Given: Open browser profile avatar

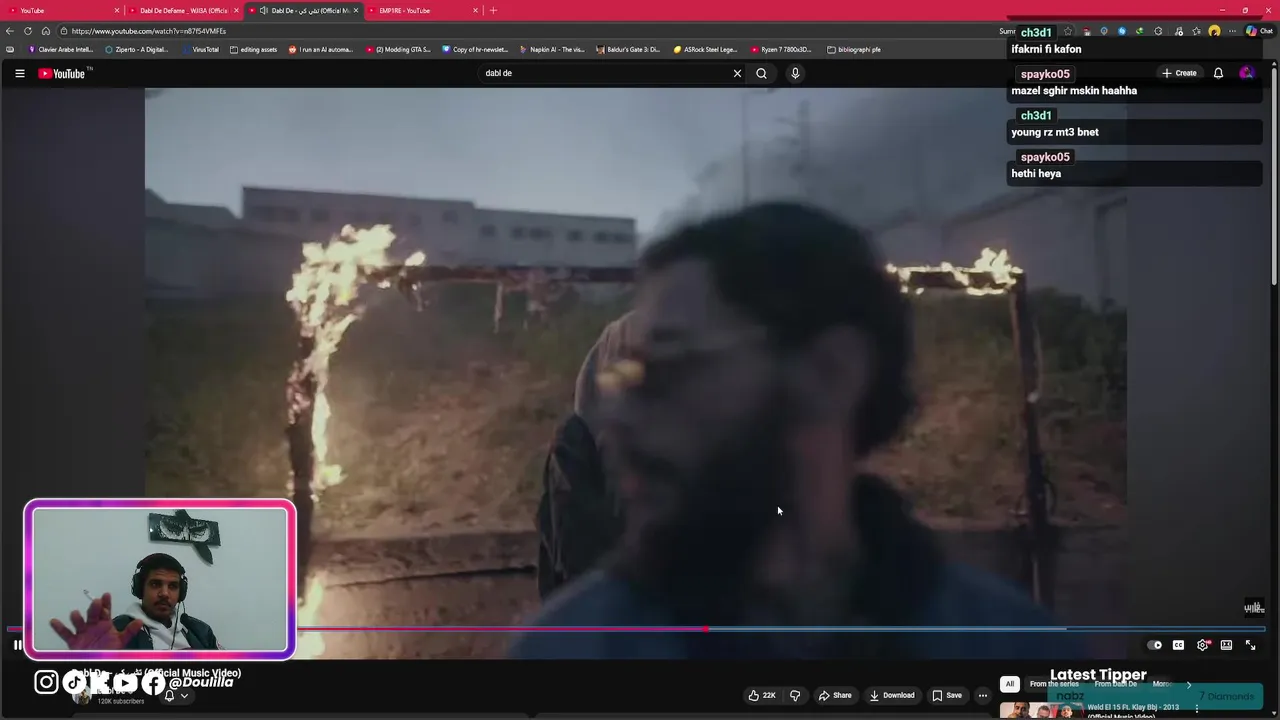Looking at the screenshot, I should coord(1214,31).
